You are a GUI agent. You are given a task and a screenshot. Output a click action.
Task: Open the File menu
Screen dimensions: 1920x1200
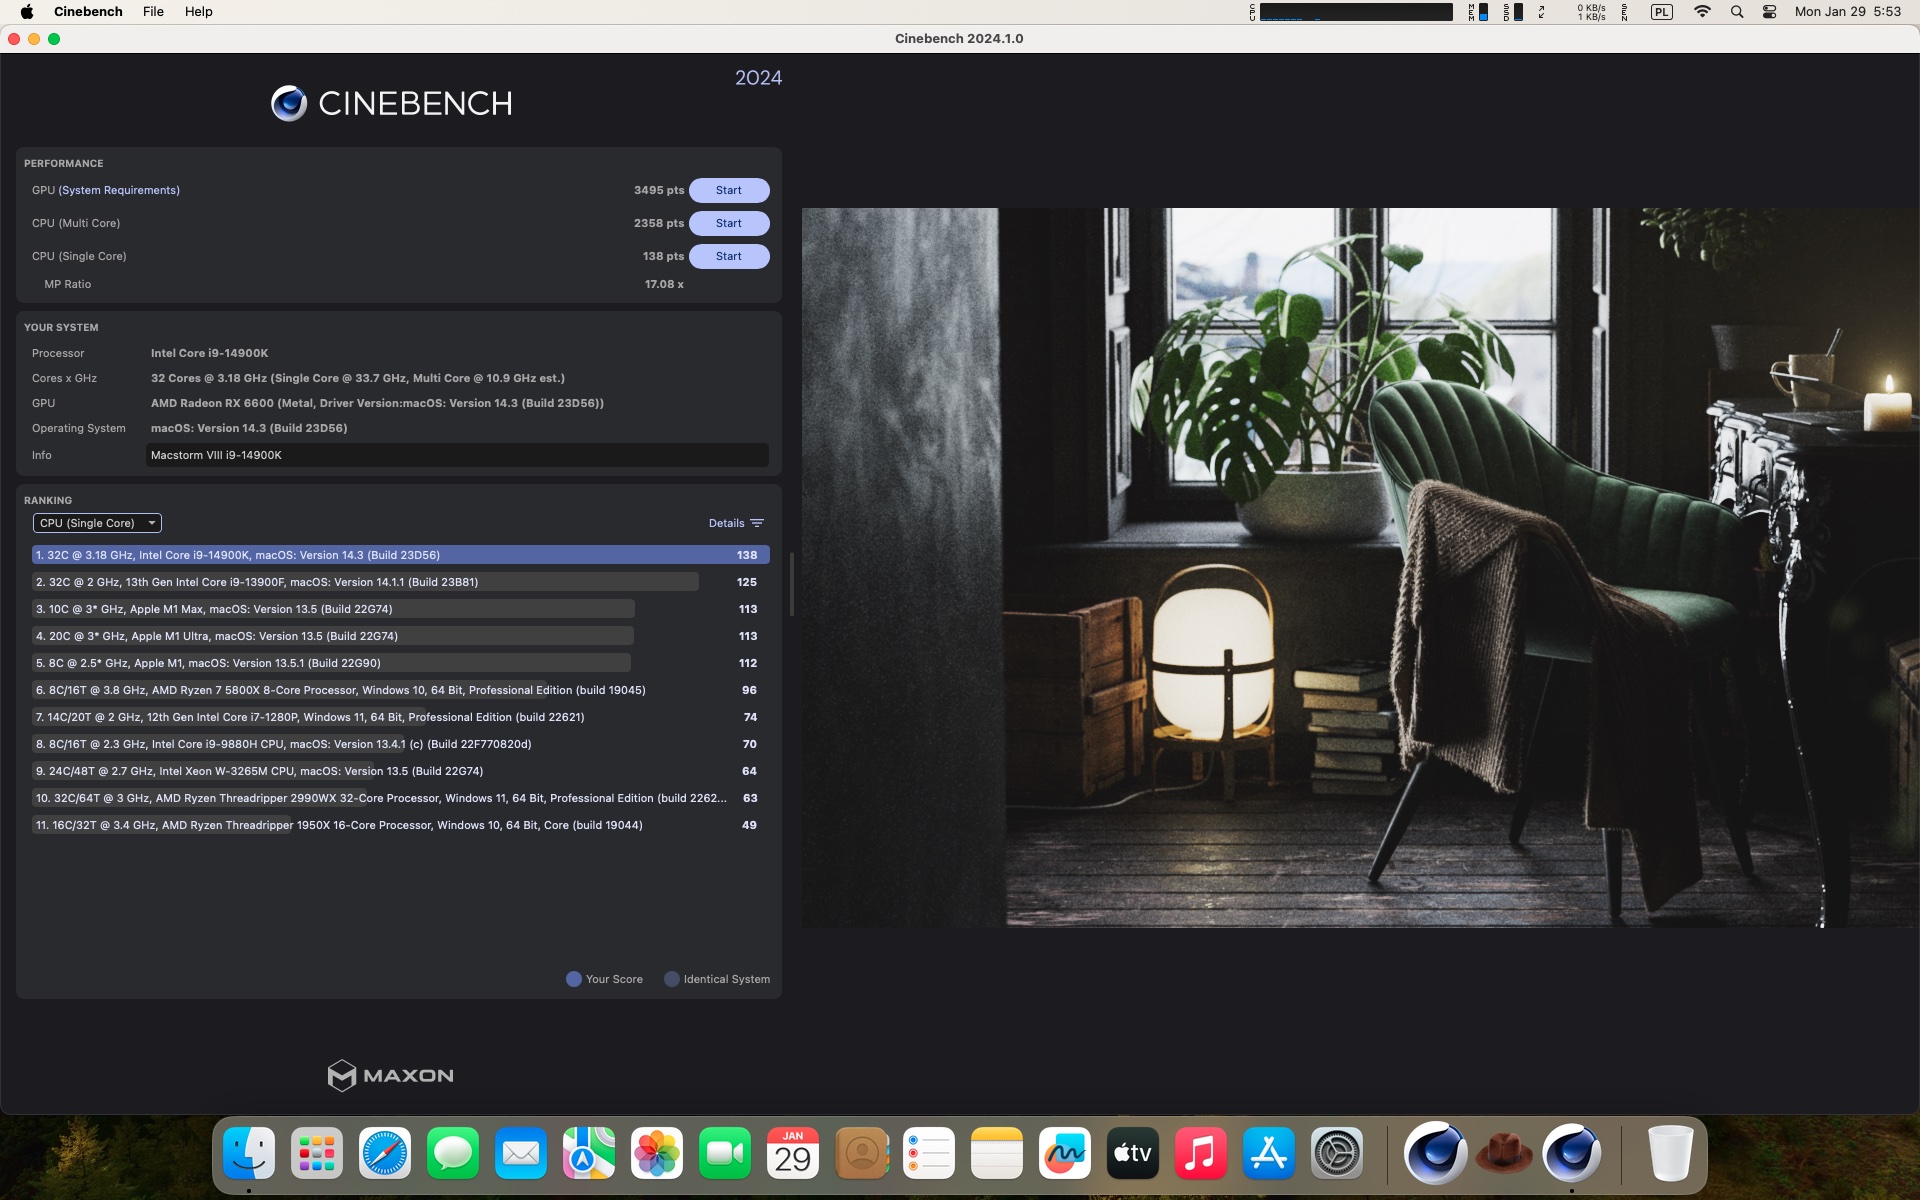(153, 12)
